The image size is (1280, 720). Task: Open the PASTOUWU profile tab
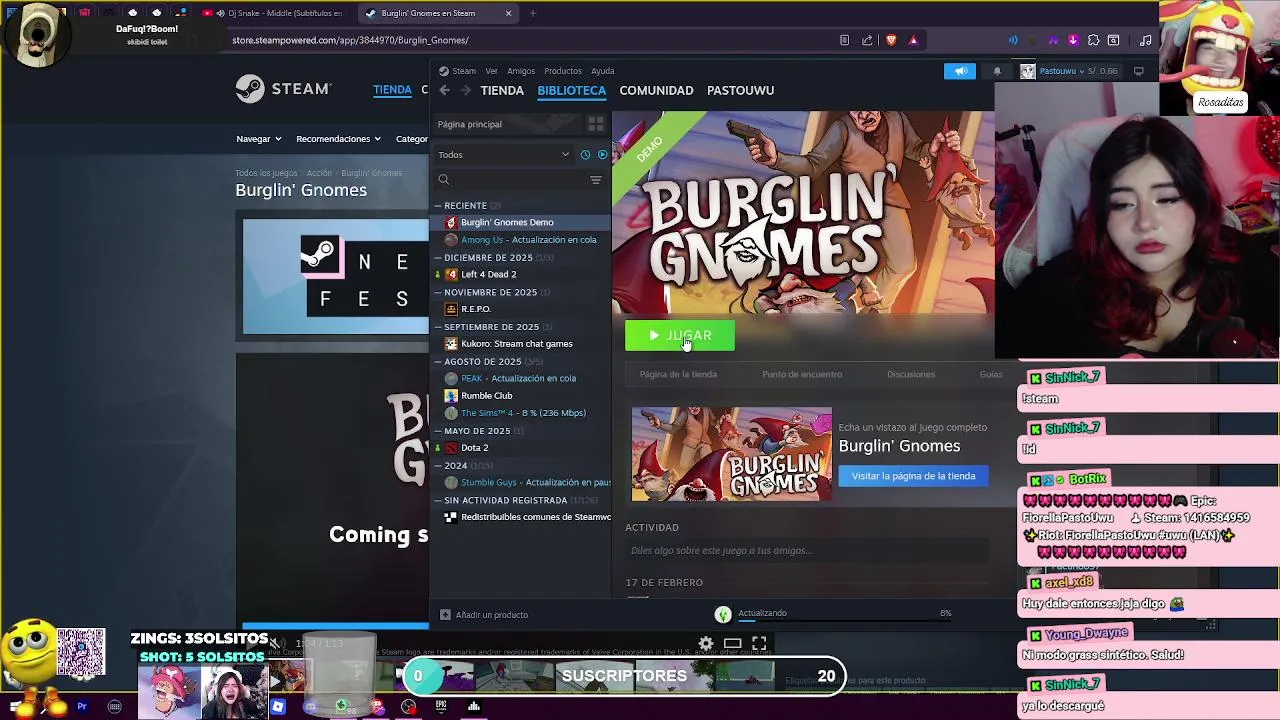point(740,90)
